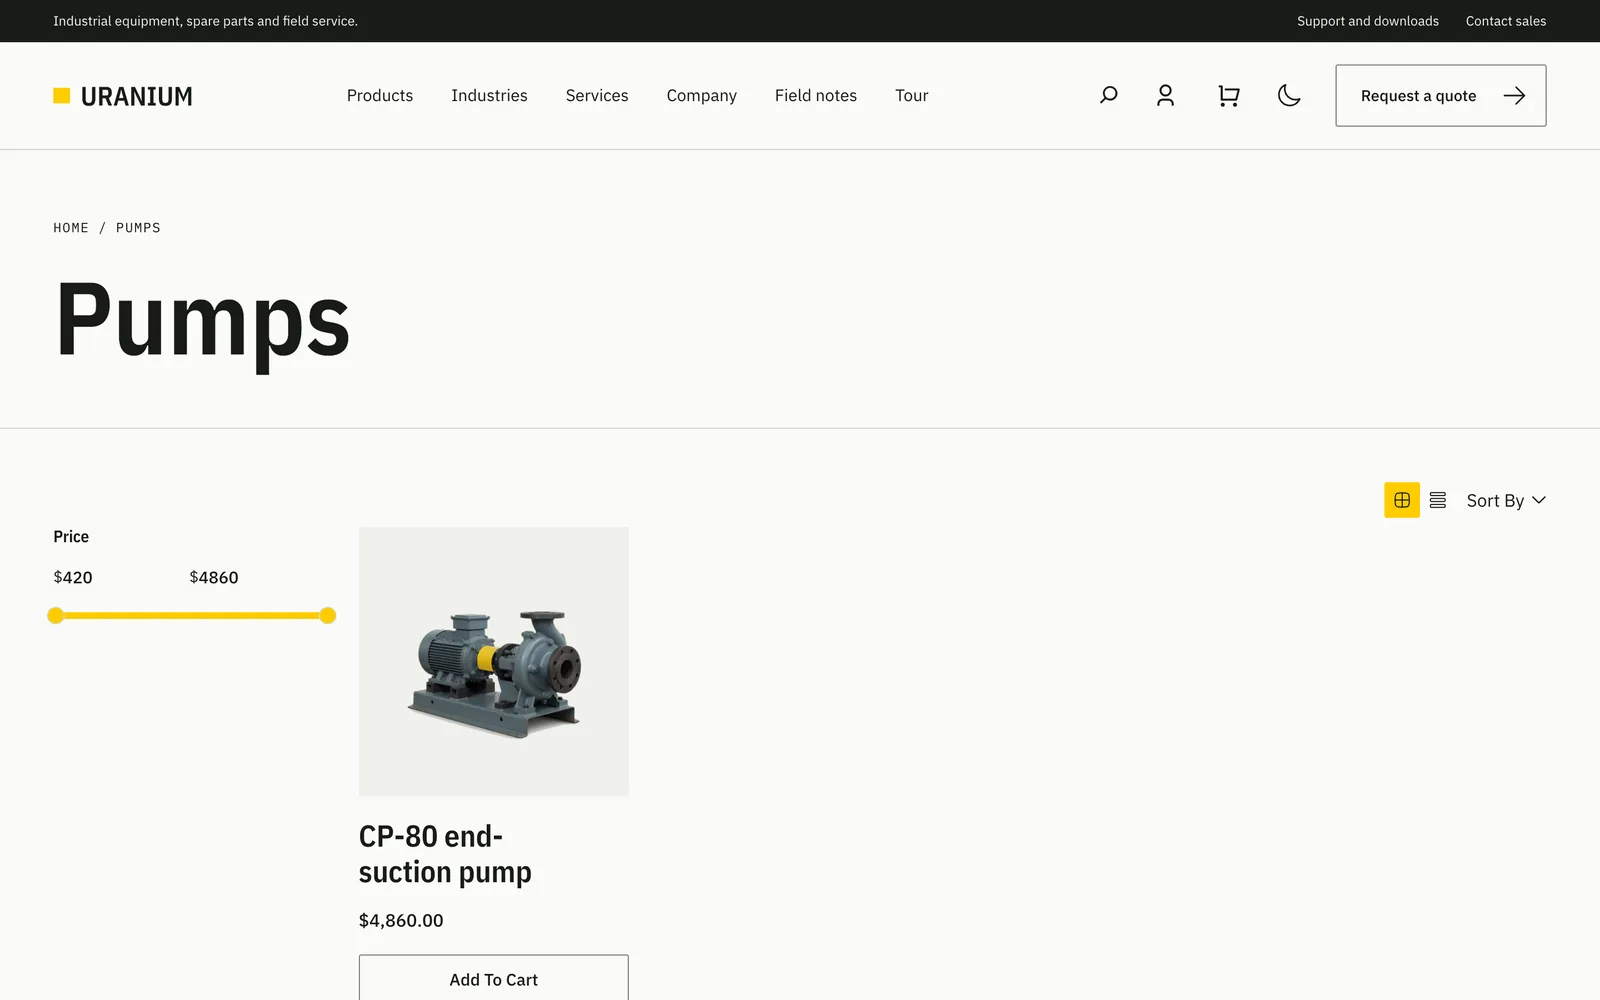The image size is (1600, 1000).
Task: Click the maximum price slider handle
Action: pos(328,616)
